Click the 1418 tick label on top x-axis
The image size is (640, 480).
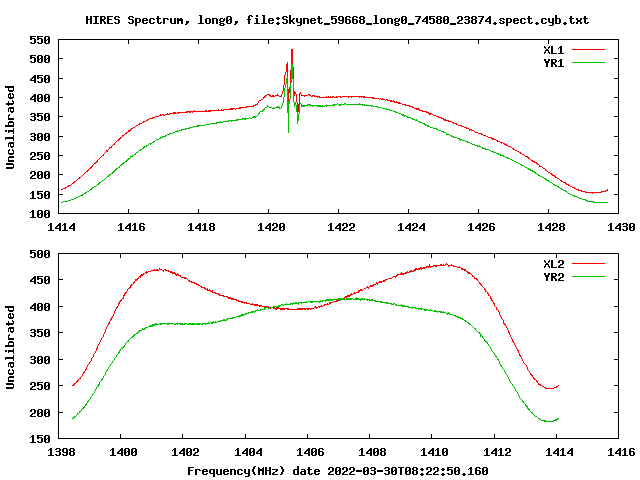pos(201,227)
